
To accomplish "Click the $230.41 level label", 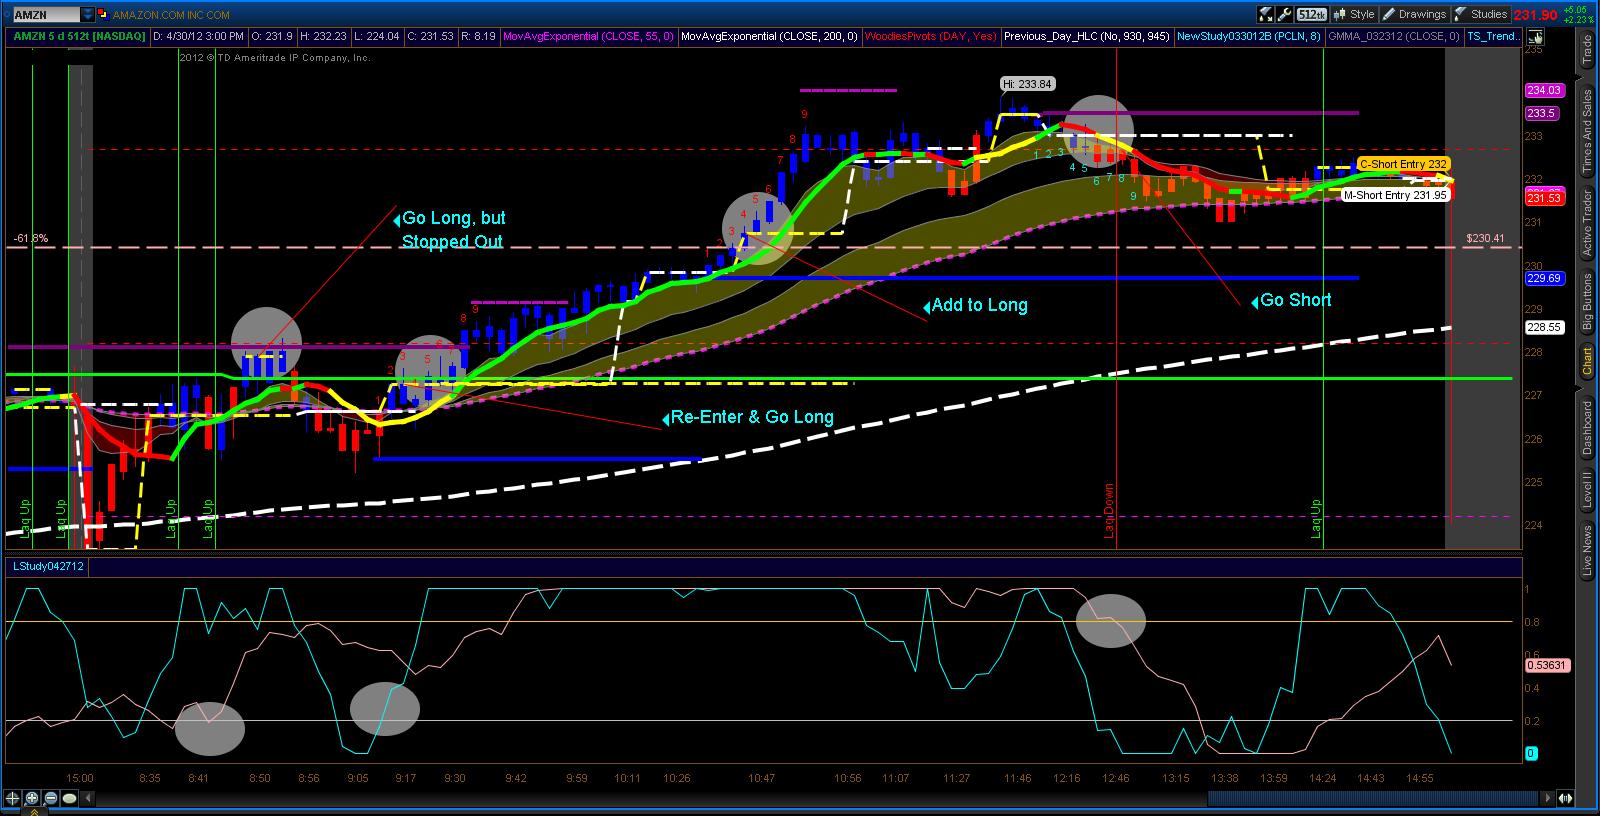I will 1484,238.
